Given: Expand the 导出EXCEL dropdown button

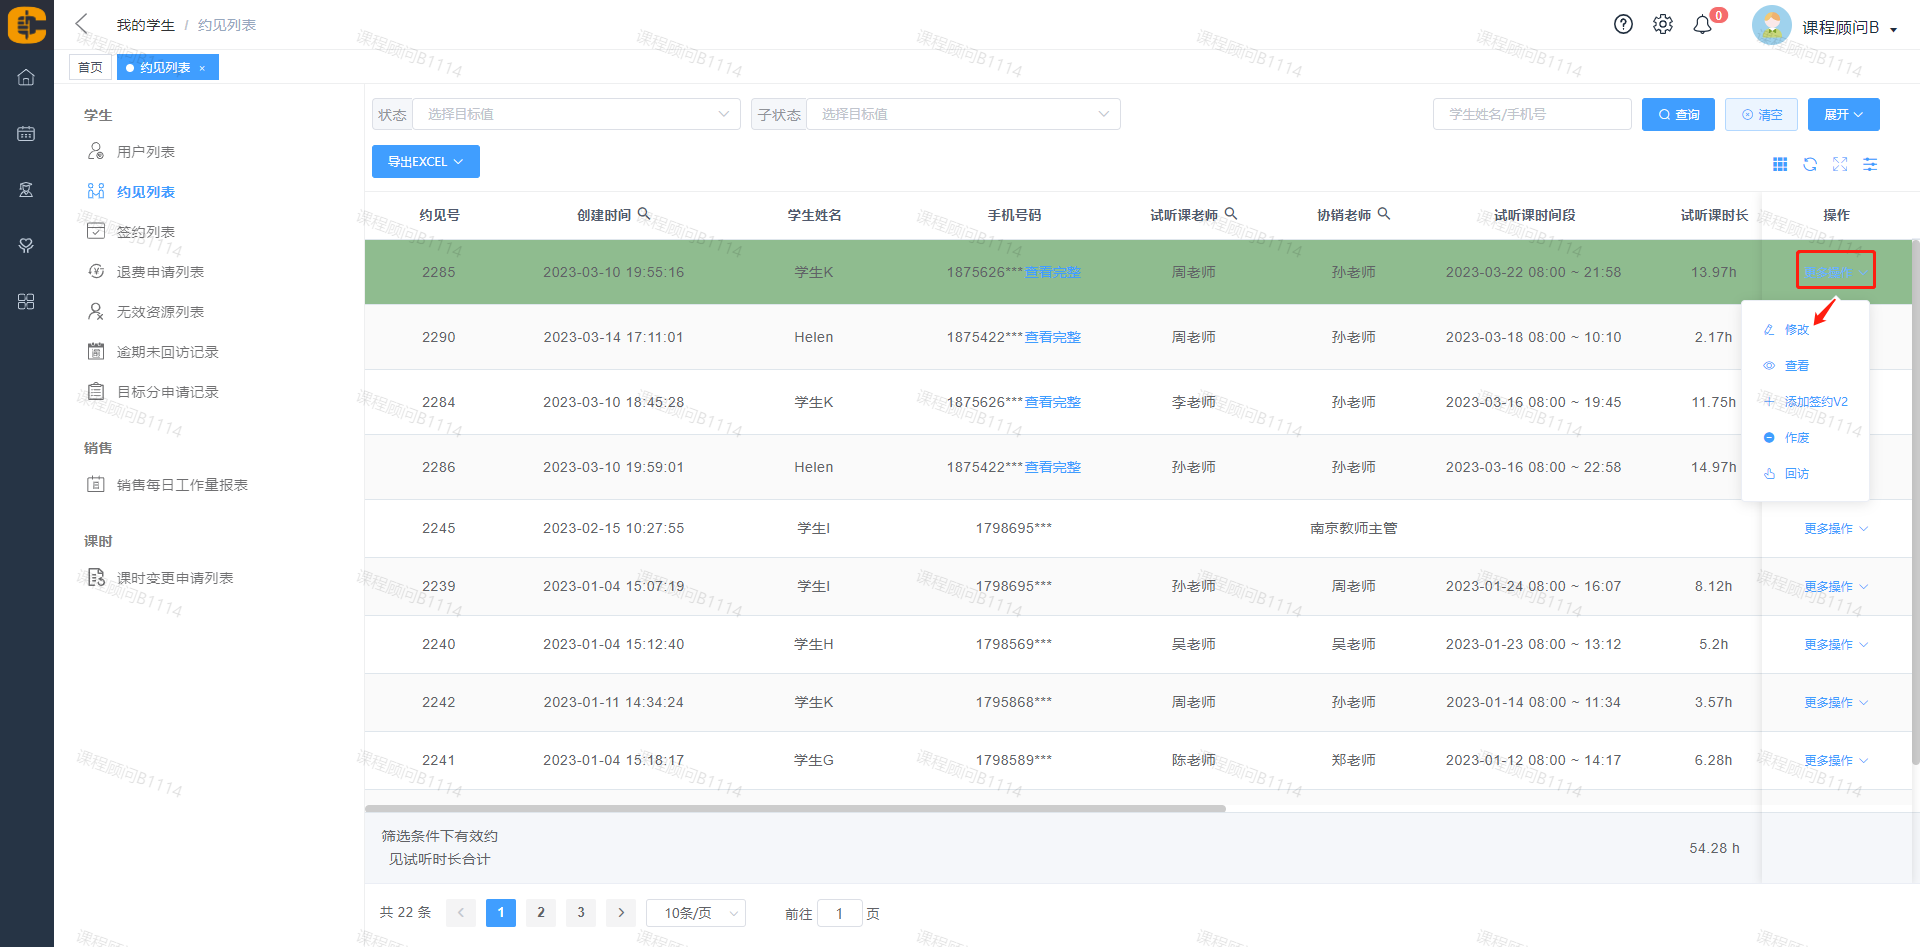Looking at the screenshot, I should click(x=425, y=162).
